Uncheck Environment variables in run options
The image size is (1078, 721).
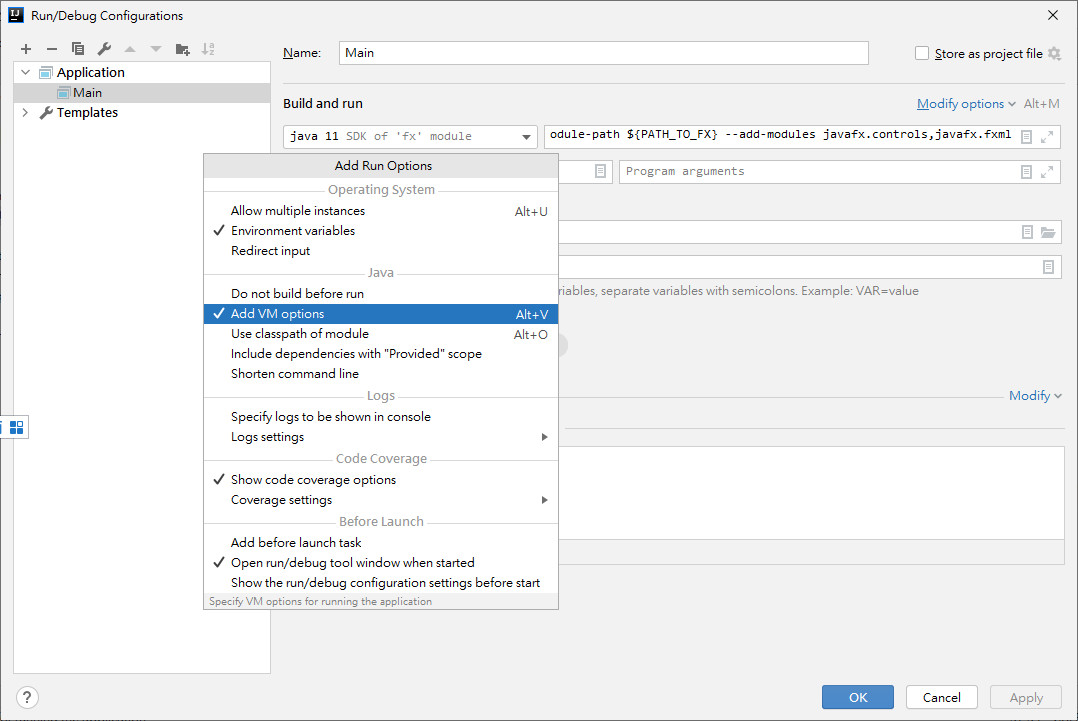click(x=292, y=231)
